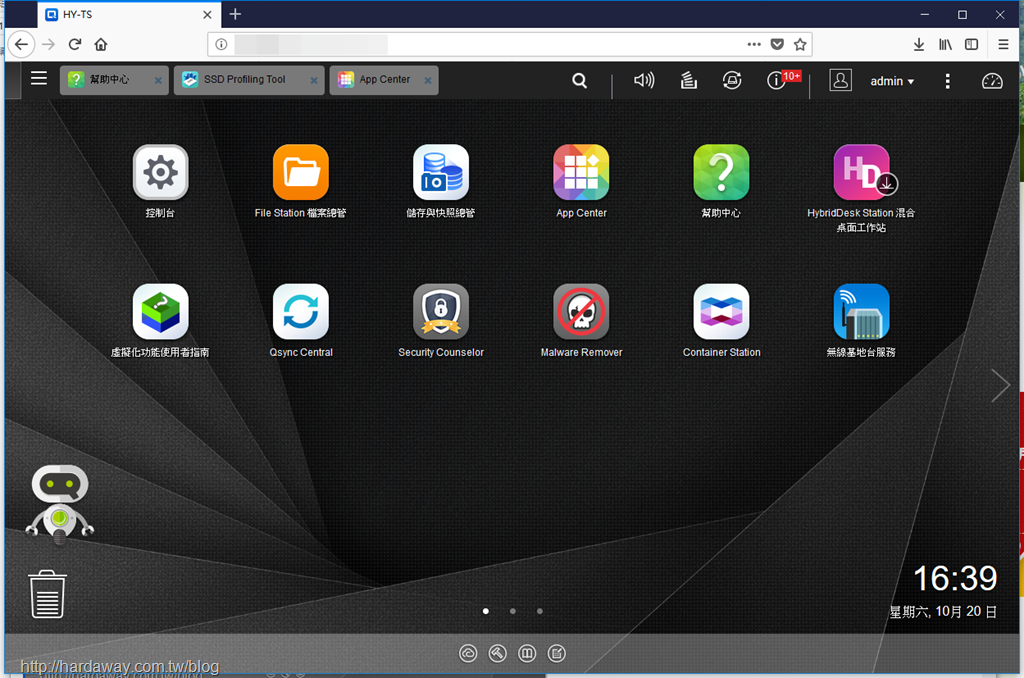The height and width of the screenshot is (678, 1024).
Task: Toggle browser sidebar
Action: (x=972, y=44)
